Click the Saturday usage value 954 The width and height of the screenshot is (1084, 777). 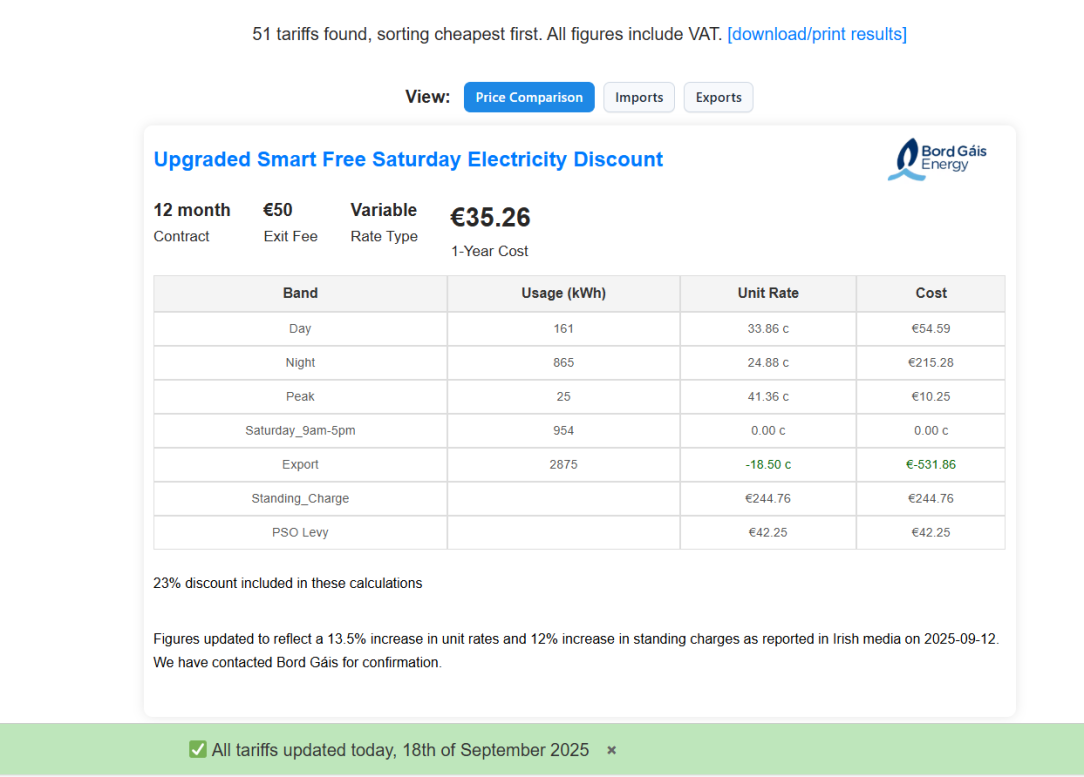coord(563,430)
